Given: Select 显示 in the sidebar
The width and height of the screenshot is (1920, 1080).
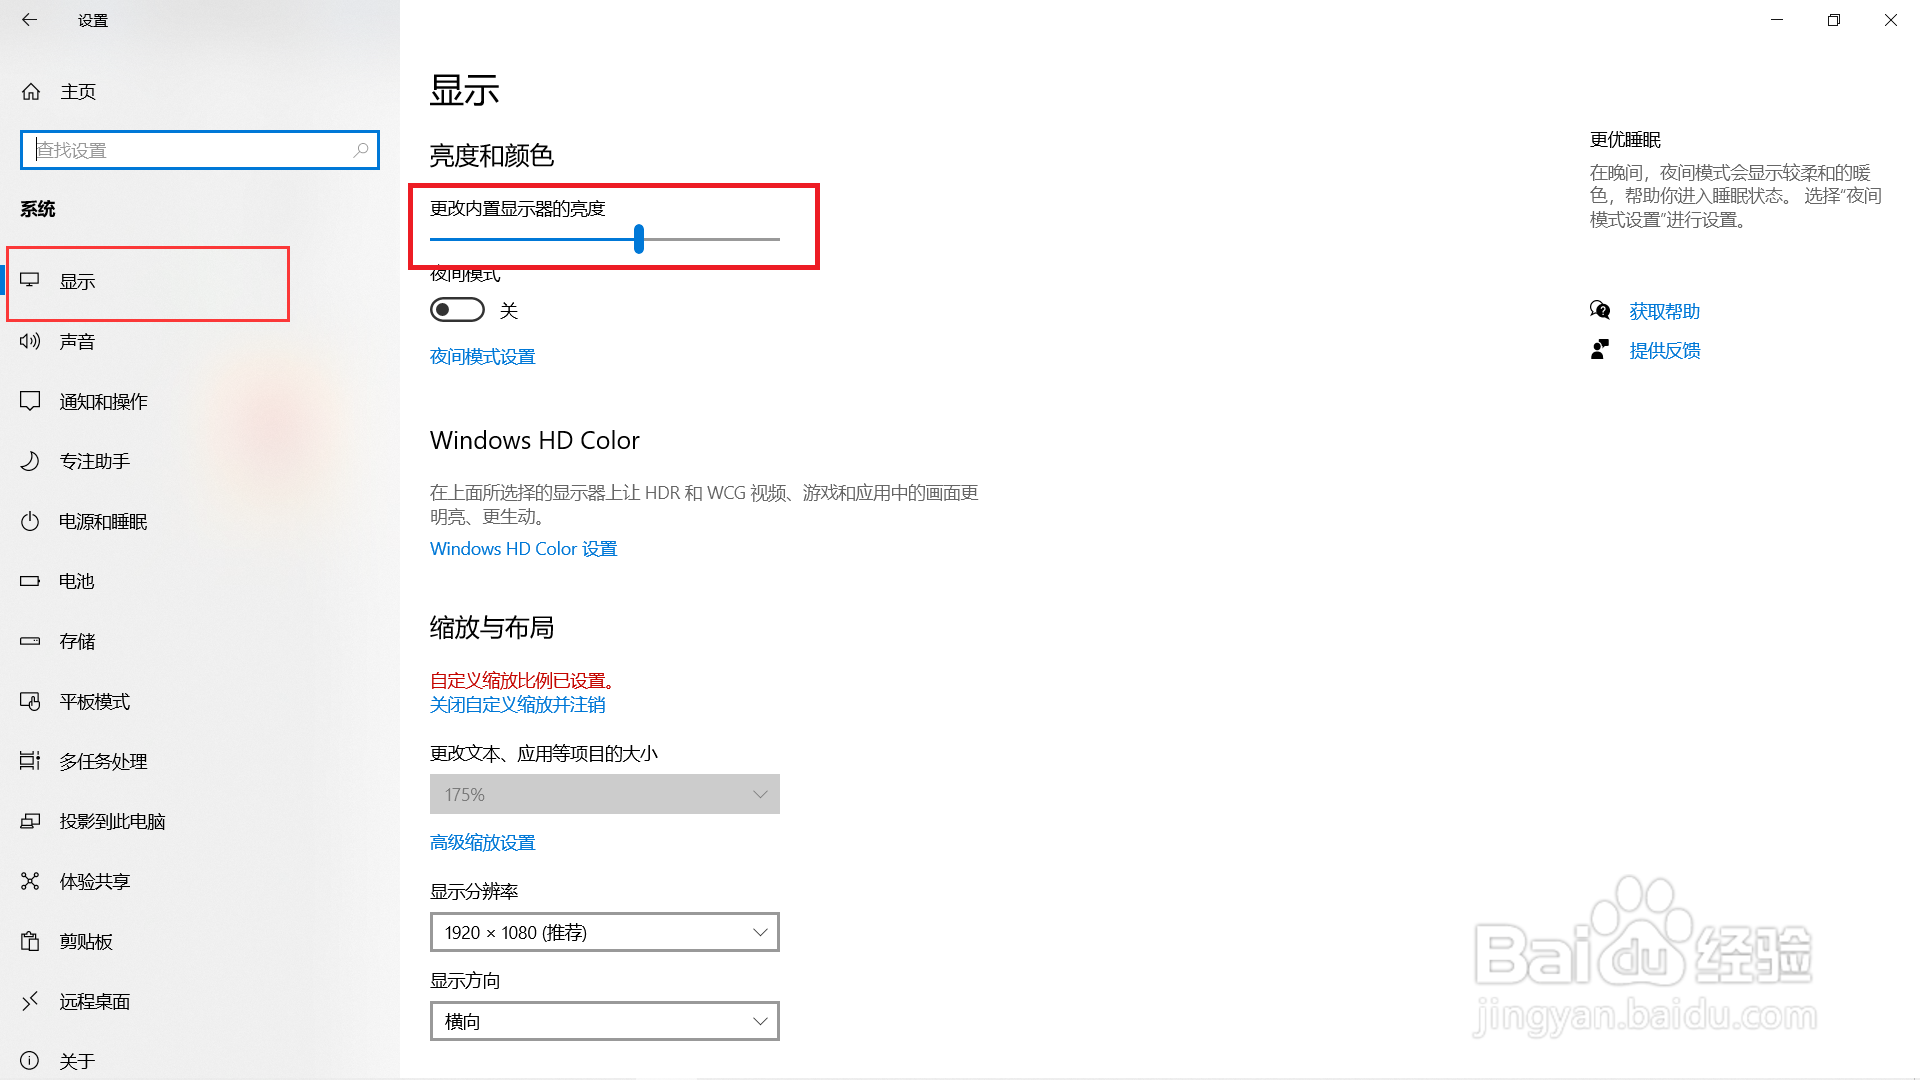Looking at the screenshot, I should coord(78,282).
